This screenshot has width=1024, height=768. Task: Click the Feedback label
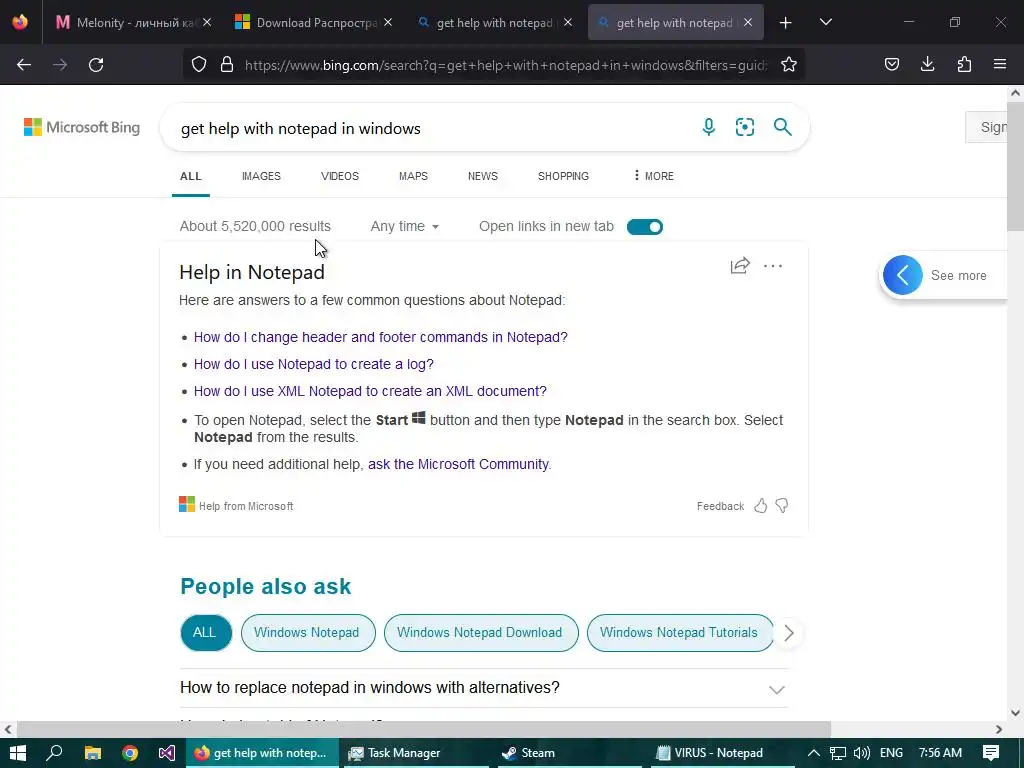[720, 506]
